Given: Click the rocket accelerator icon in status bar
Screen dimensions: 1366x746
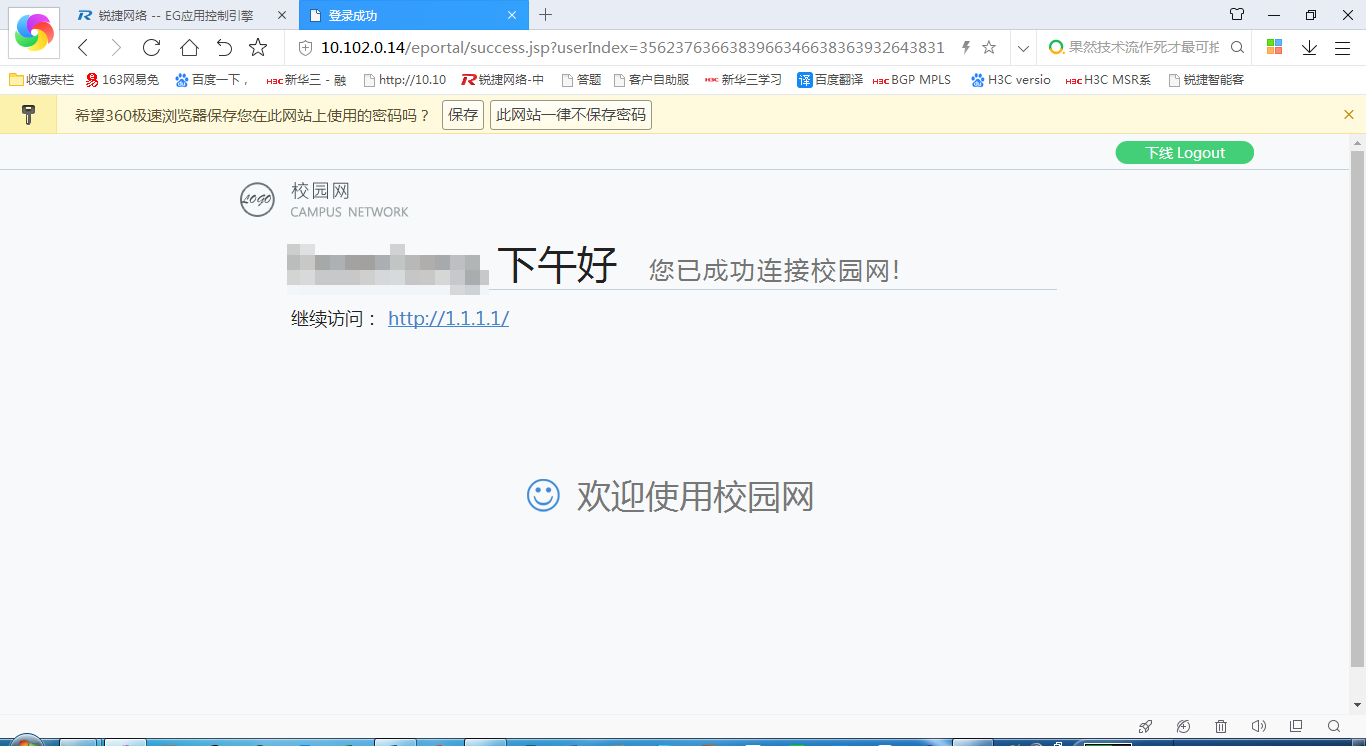Looking at the screenshot, I should coord(1146,726).
